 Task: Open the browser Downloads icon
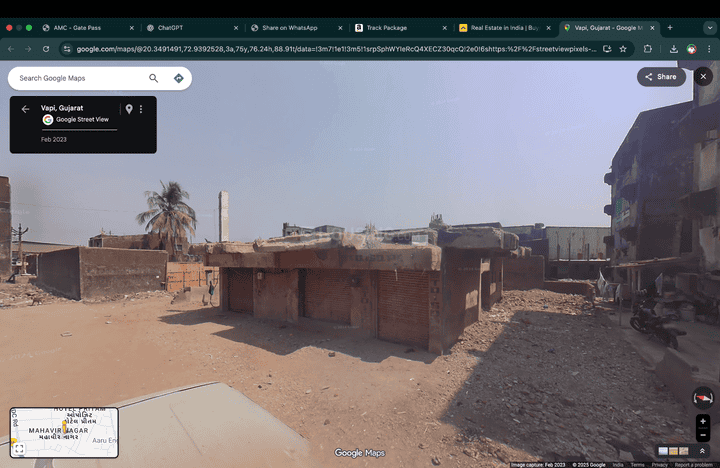pos(674,49)
